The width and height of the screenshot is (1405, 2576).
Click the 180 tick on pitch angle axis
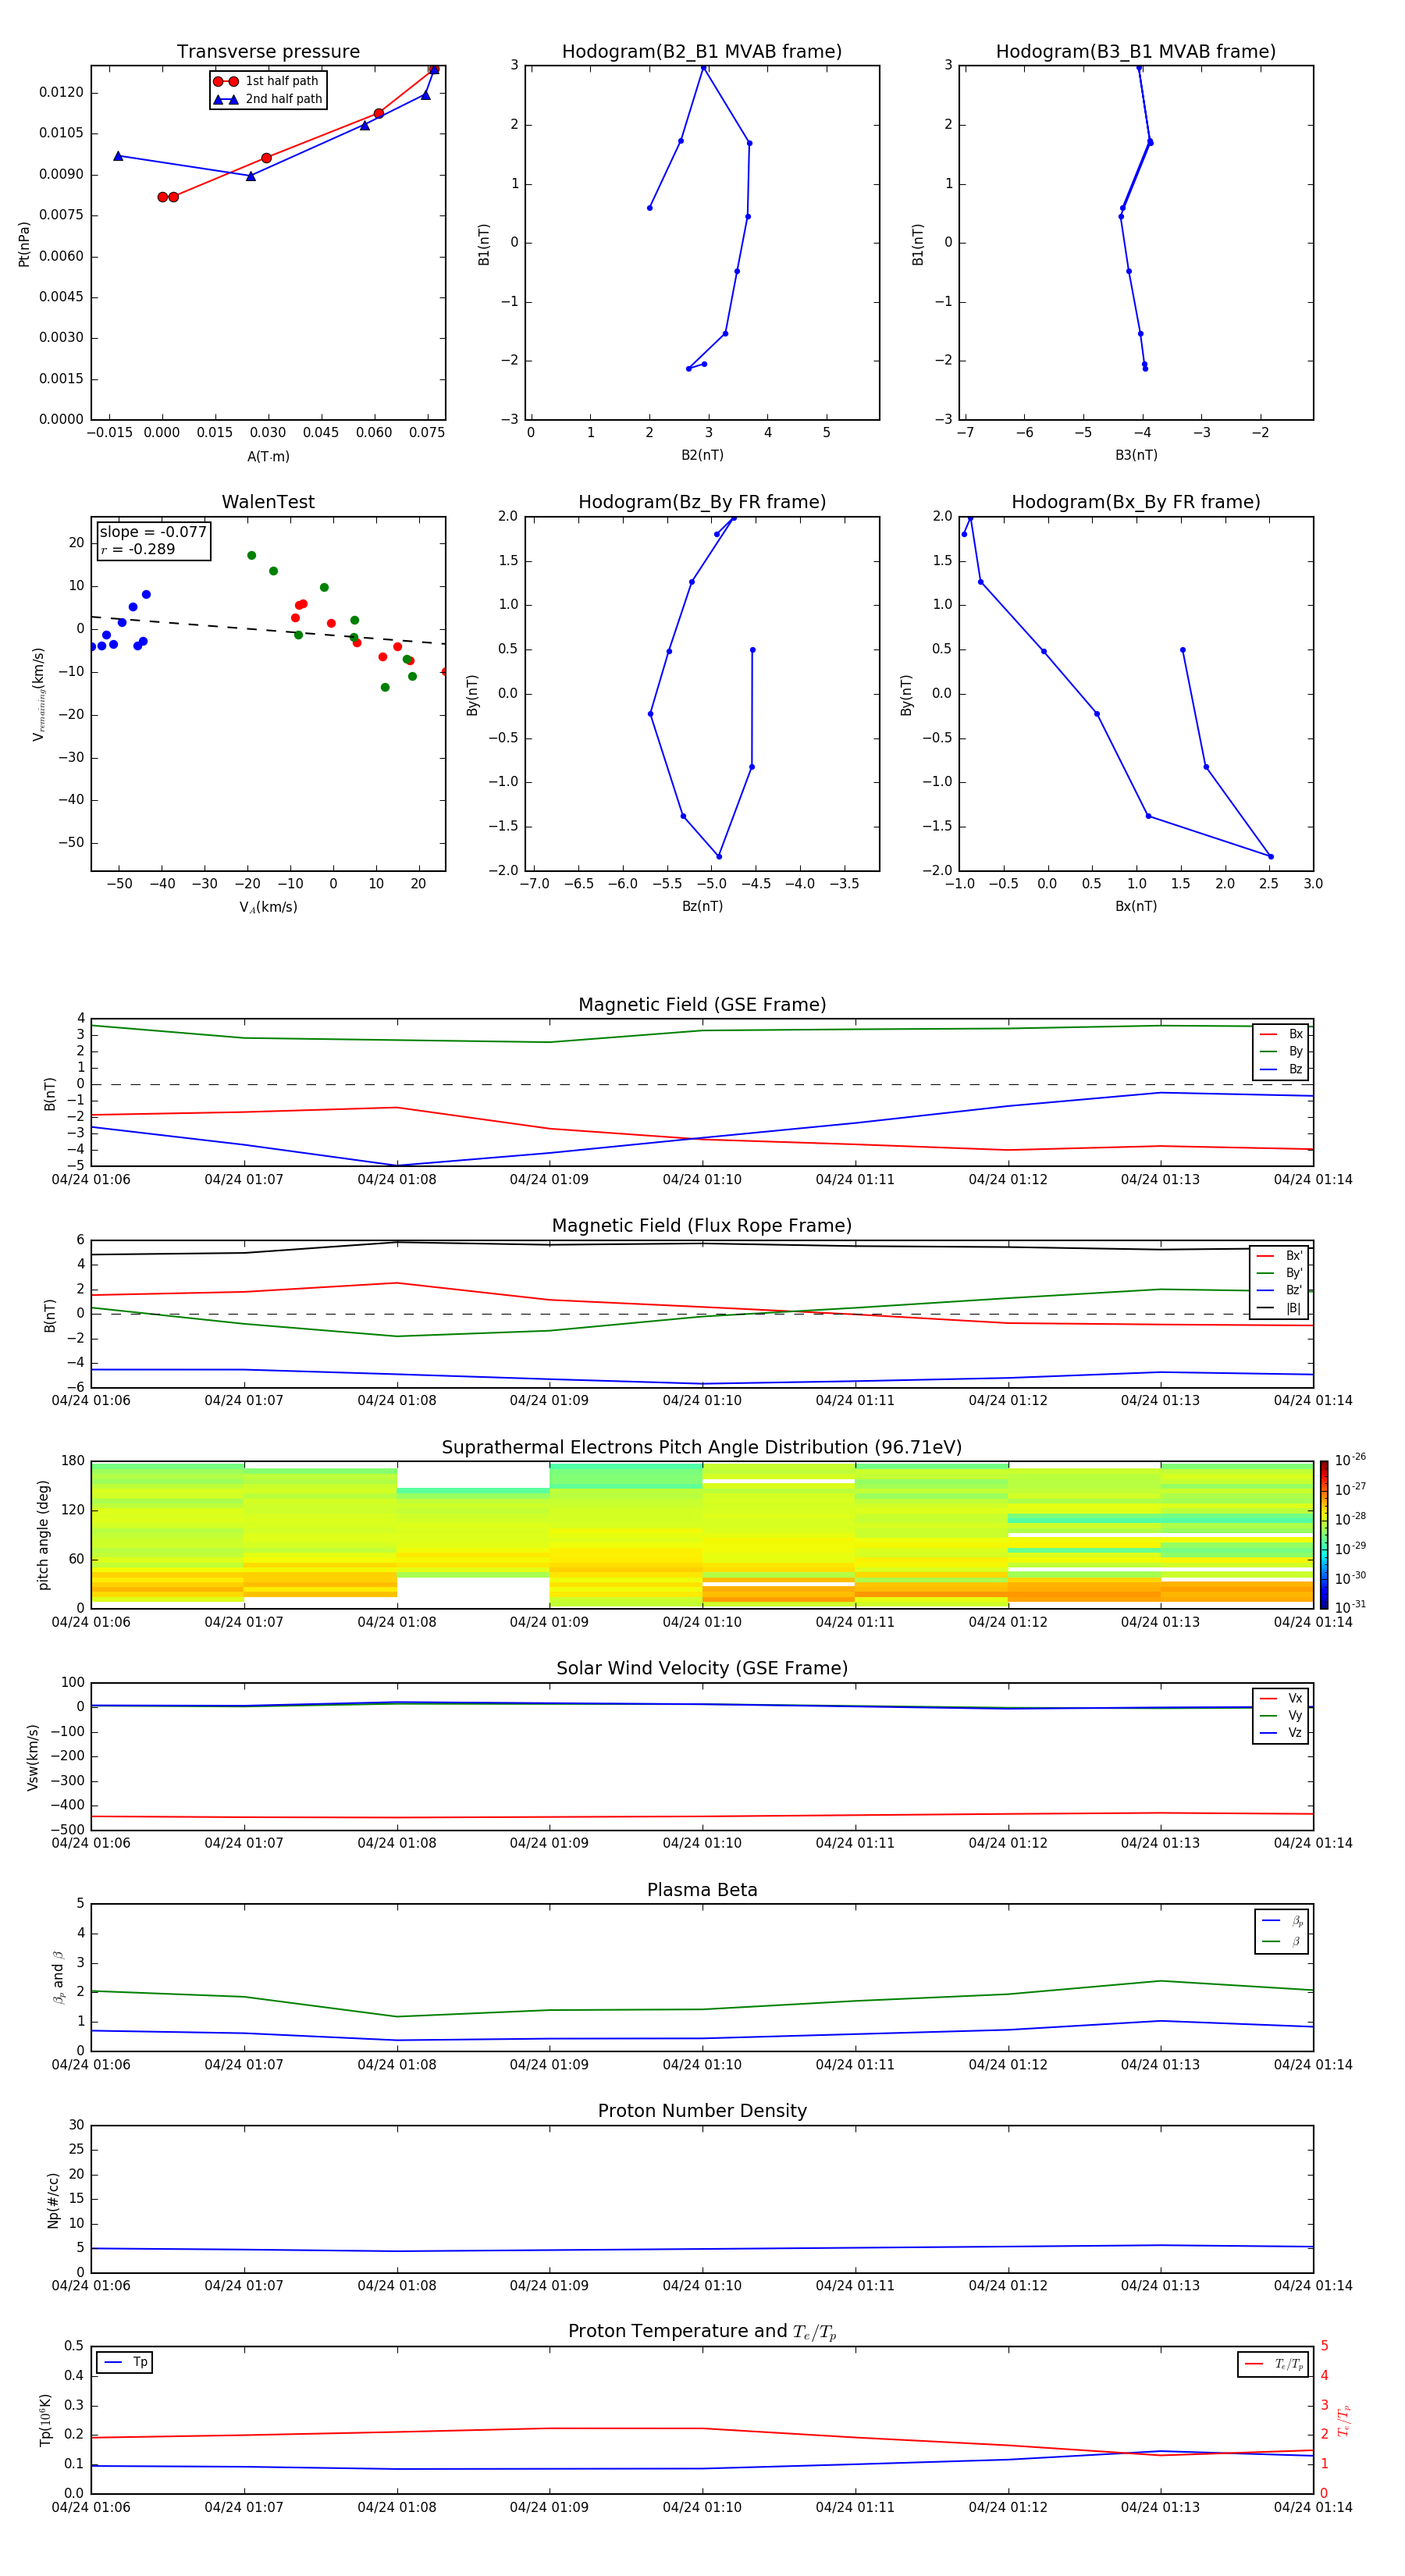point(73,1461)
